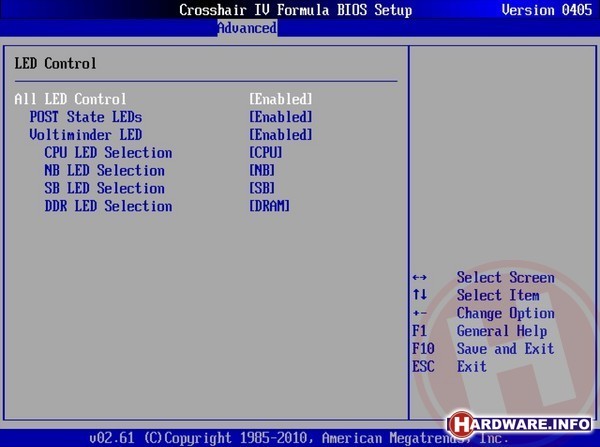Select the All LED Control label

pyautogui.click(x=70, y=99)
